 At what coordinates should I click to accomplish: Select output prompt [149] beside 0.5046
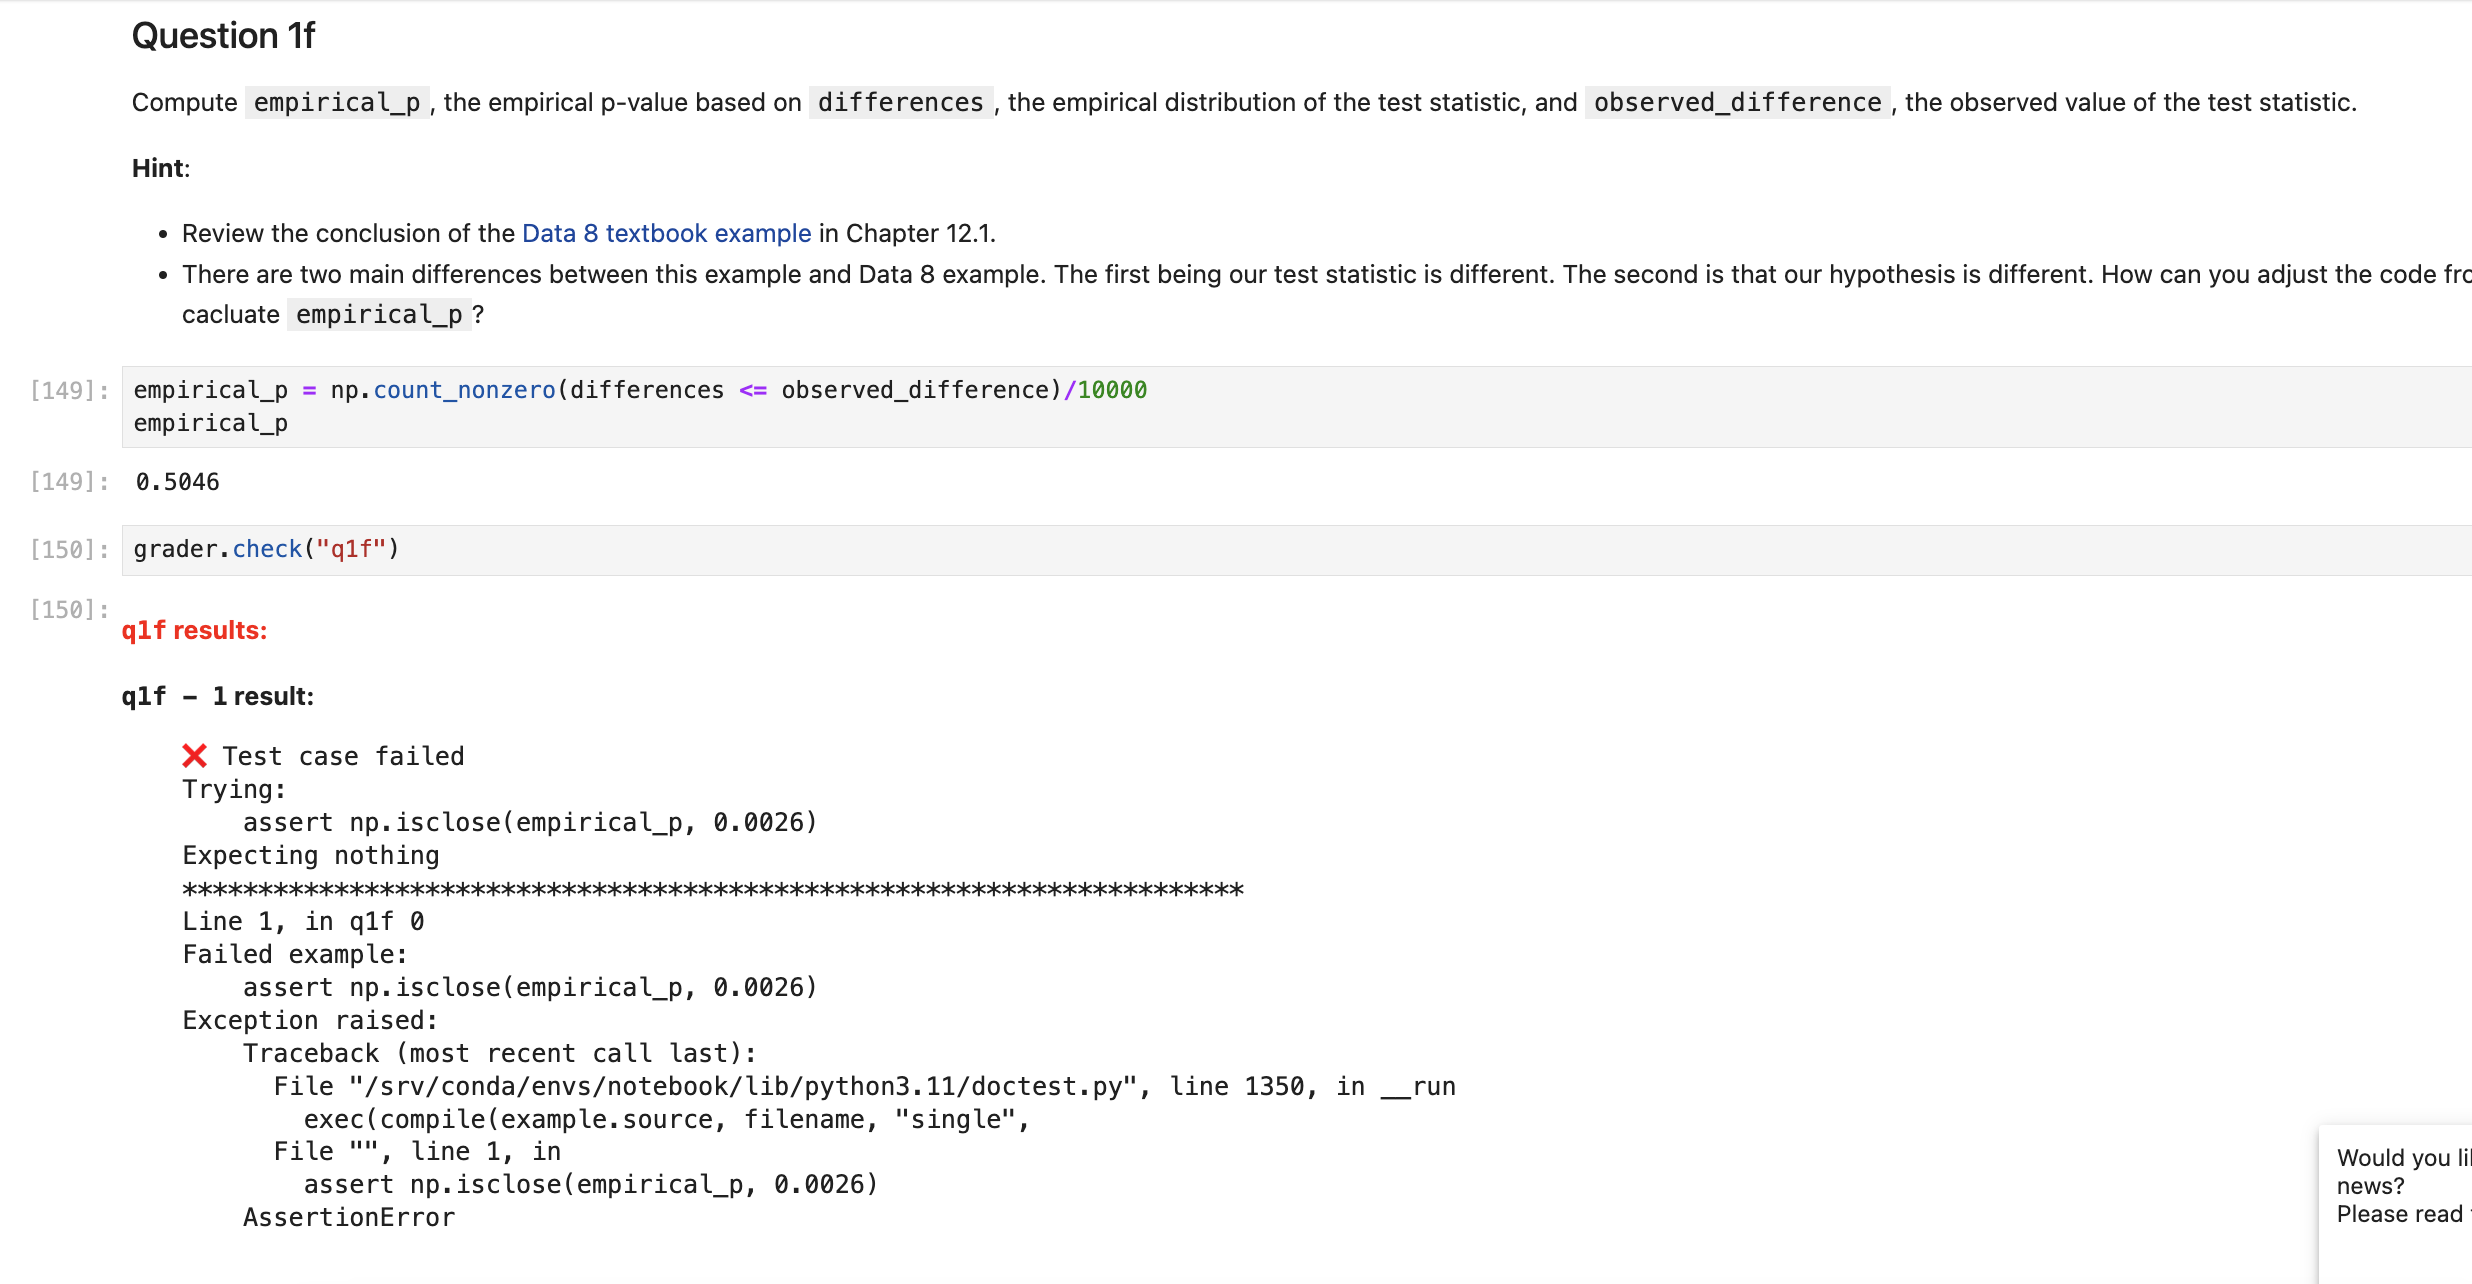coord(68,482)
